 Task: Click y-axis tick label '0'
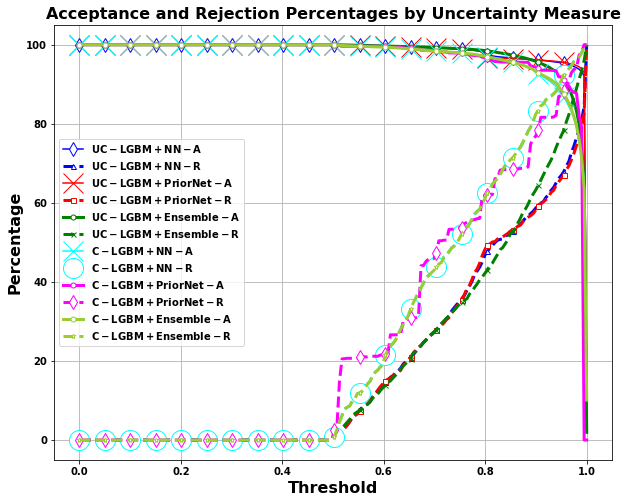click(x=44, y=440)
